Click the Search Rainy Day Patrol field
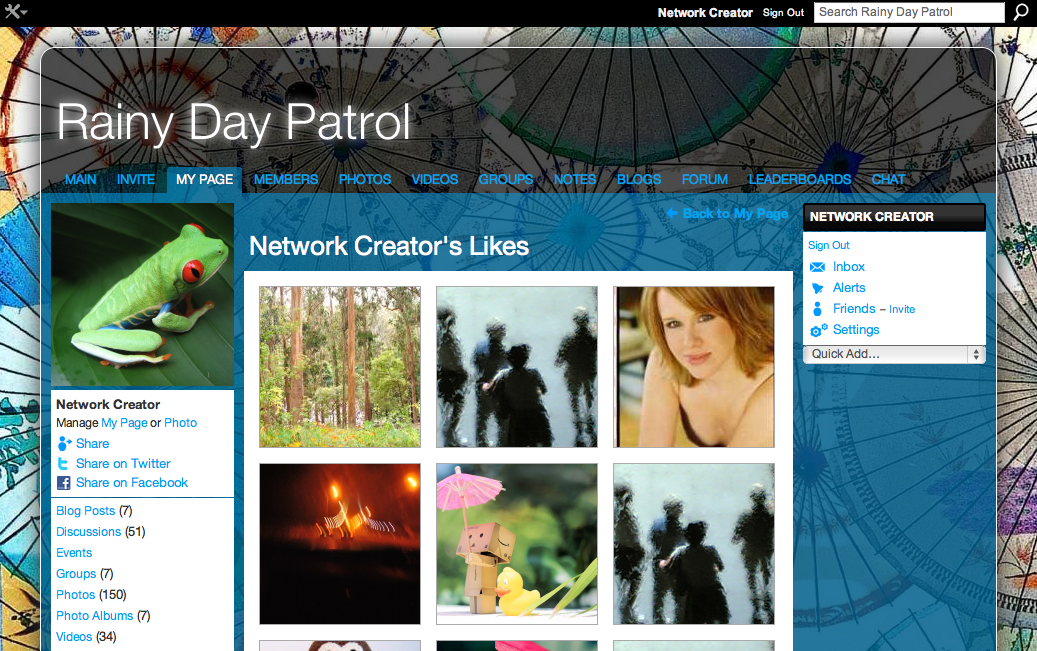This screenshot has height=651, width=1037. point(909,12)
